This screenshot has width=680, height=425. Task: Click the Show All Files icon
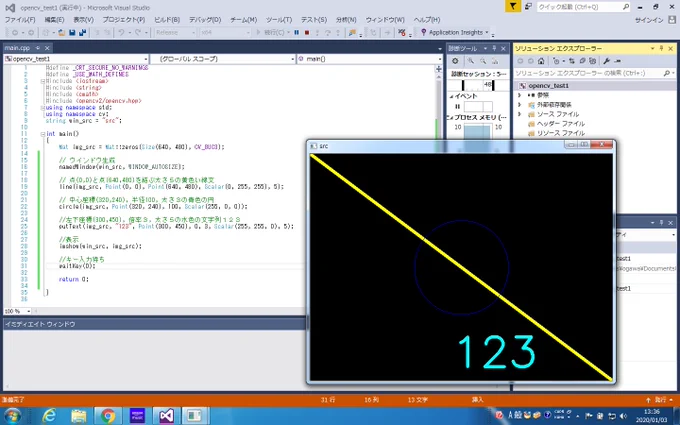tap(592, 61)
